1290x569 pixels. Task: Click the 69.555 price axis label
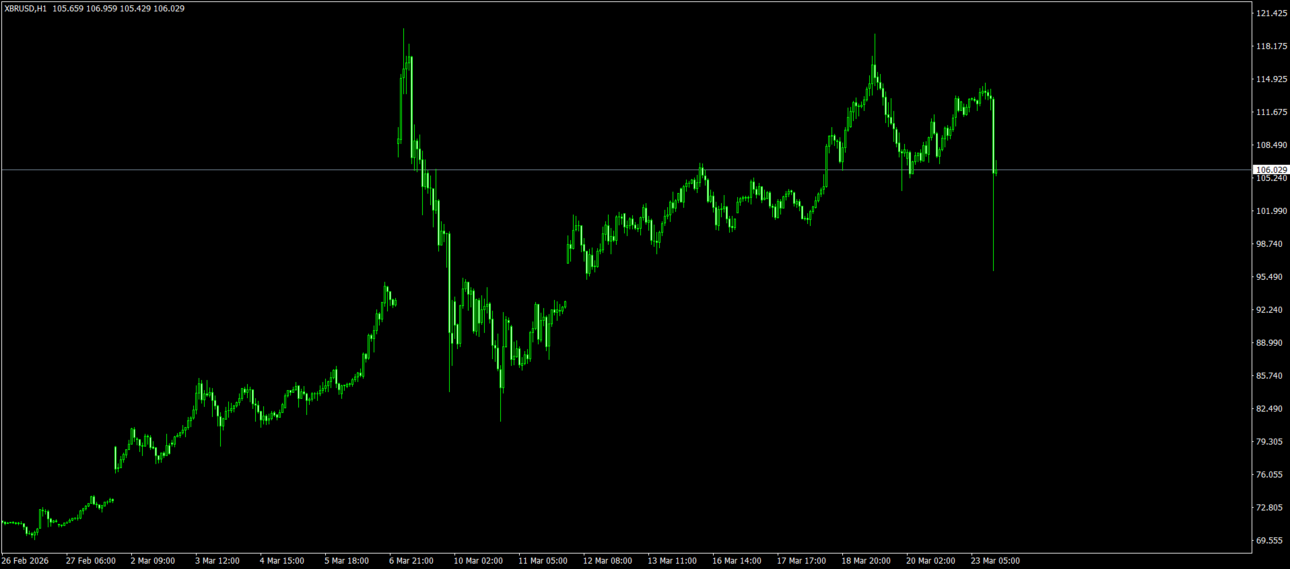coord(1271,541)
